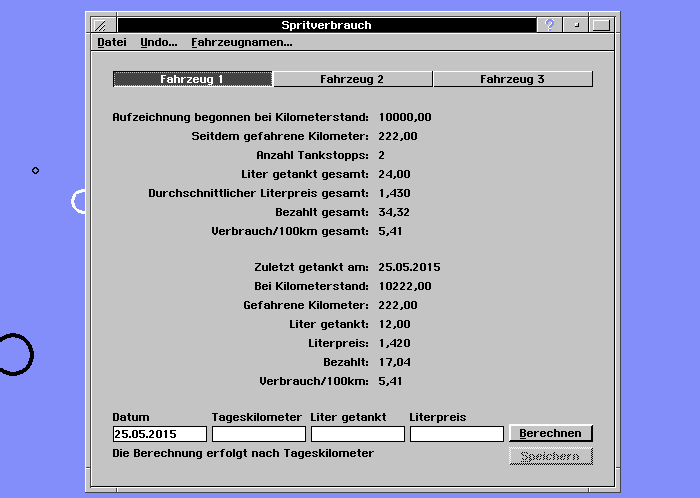Screen dimensions: 700x498
Task: Focus the Liter getankt input field
Action: click(357, 434)
